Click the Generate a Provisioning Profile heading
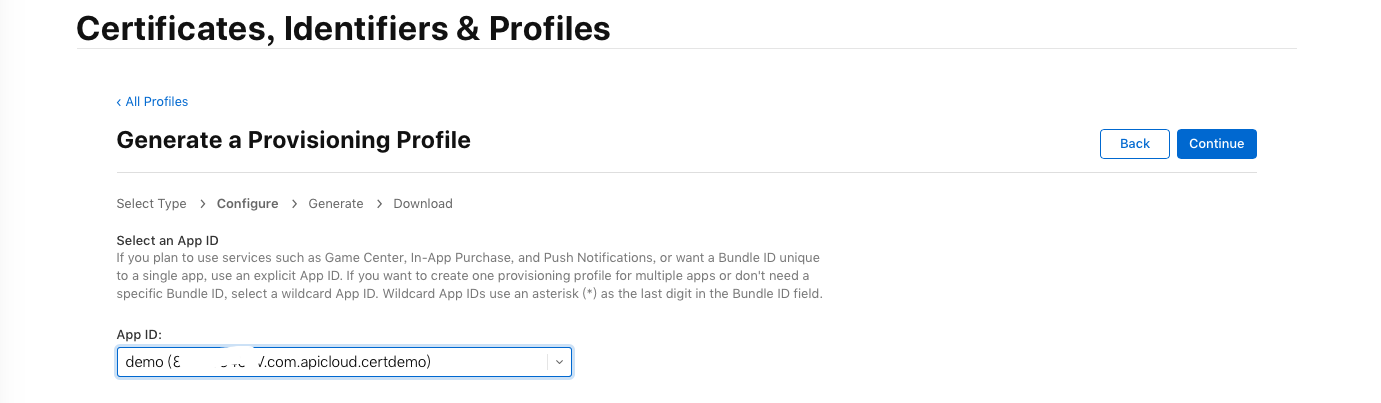1381x403 pixels. (293, 140)
